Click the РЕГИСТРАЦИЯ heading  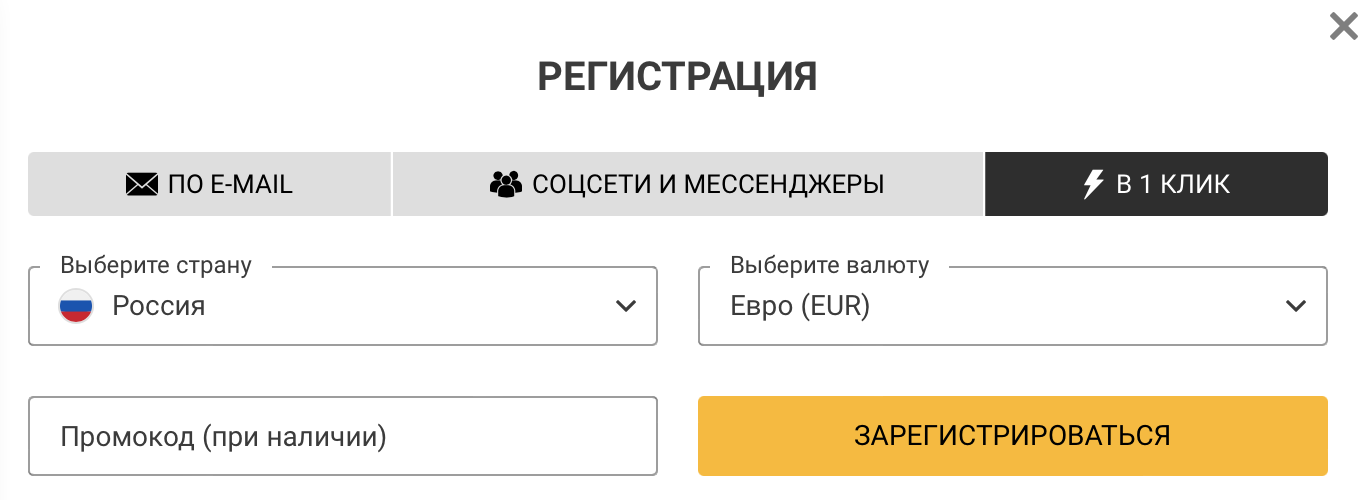pos(677,77)
